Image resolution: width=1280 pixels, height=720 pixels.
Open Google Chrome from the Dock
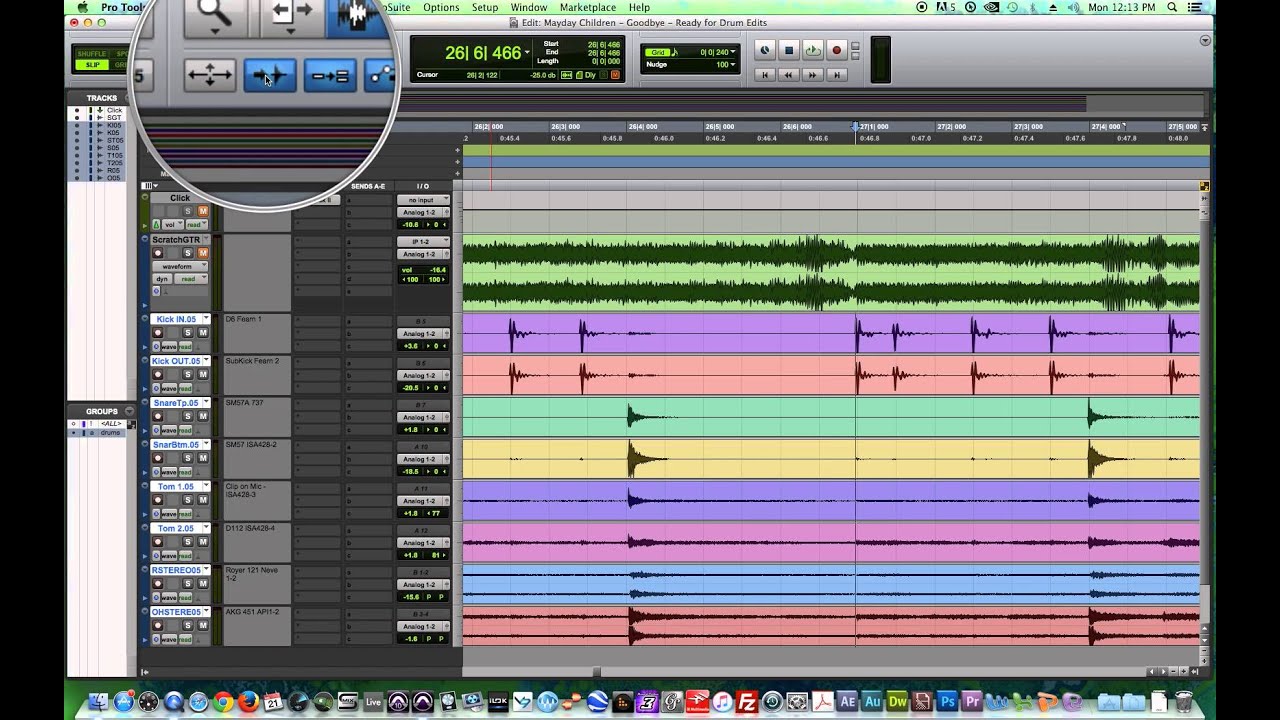click(x=223, y=702)
